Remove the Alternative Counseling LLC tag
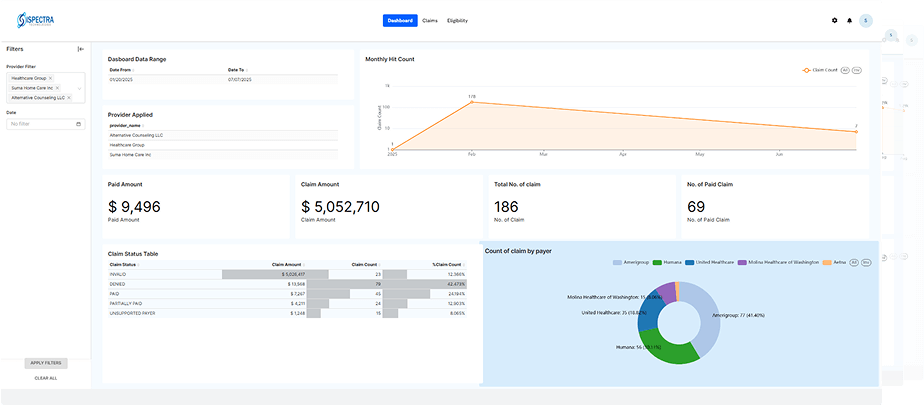924x406 pixels. pyautogui.click(x=69, y=98)
